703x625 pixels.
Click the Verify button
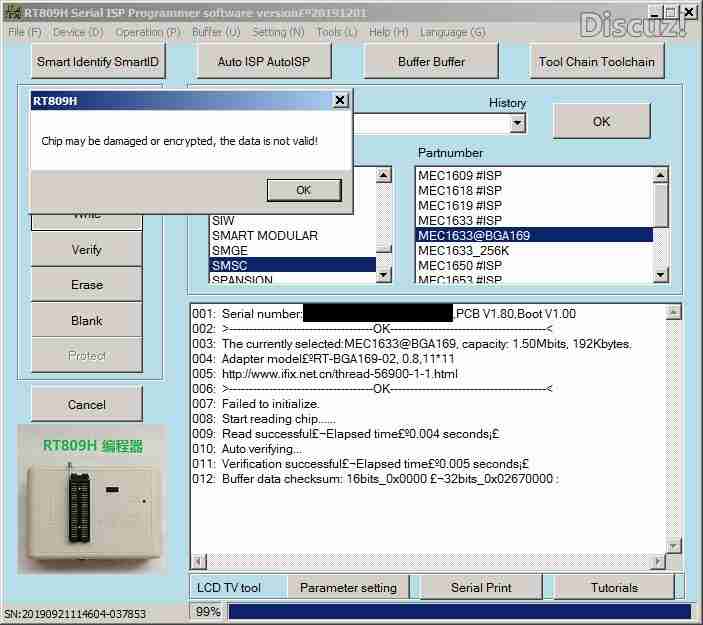tap(87, 250)
